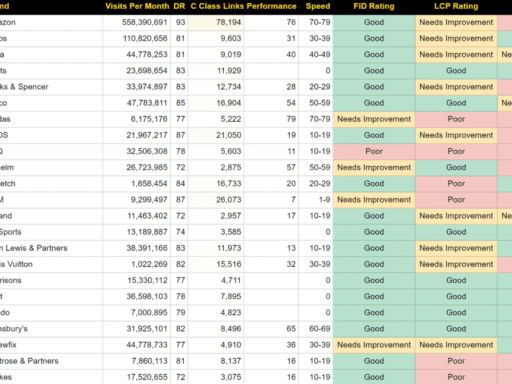512x384 pixels.
Task: Select the 4,711 links cell
Action: (x=216, y=280)
